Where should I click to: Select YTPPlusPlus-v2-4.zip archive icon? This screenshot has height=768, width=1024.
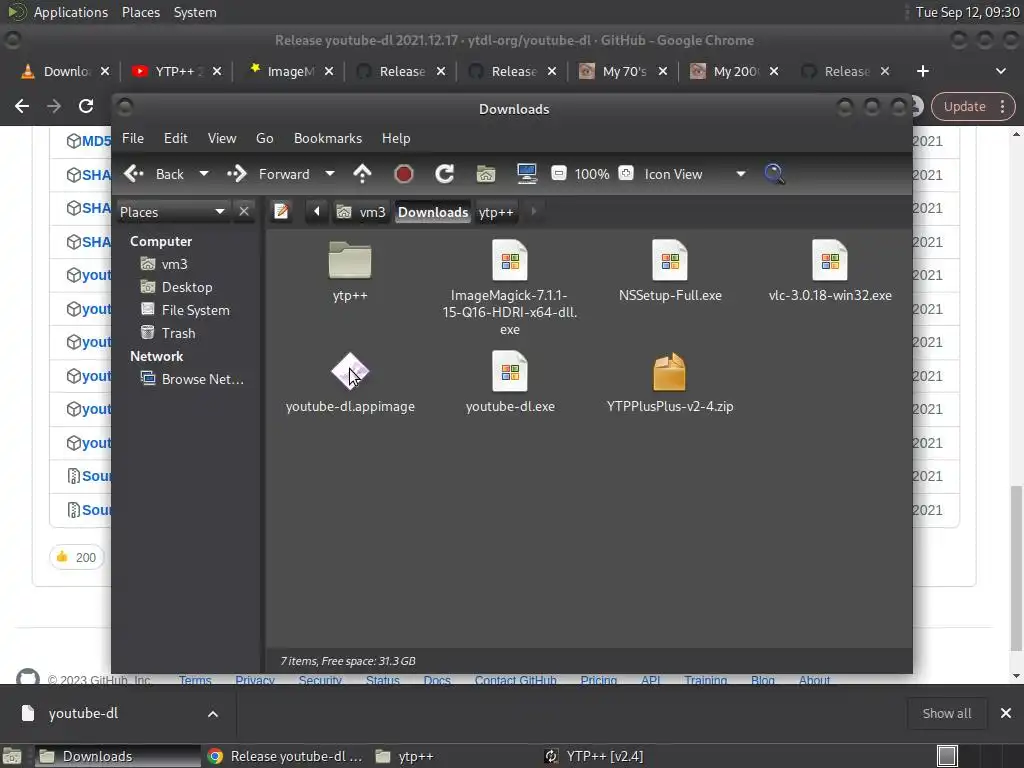tap(669, 372)
